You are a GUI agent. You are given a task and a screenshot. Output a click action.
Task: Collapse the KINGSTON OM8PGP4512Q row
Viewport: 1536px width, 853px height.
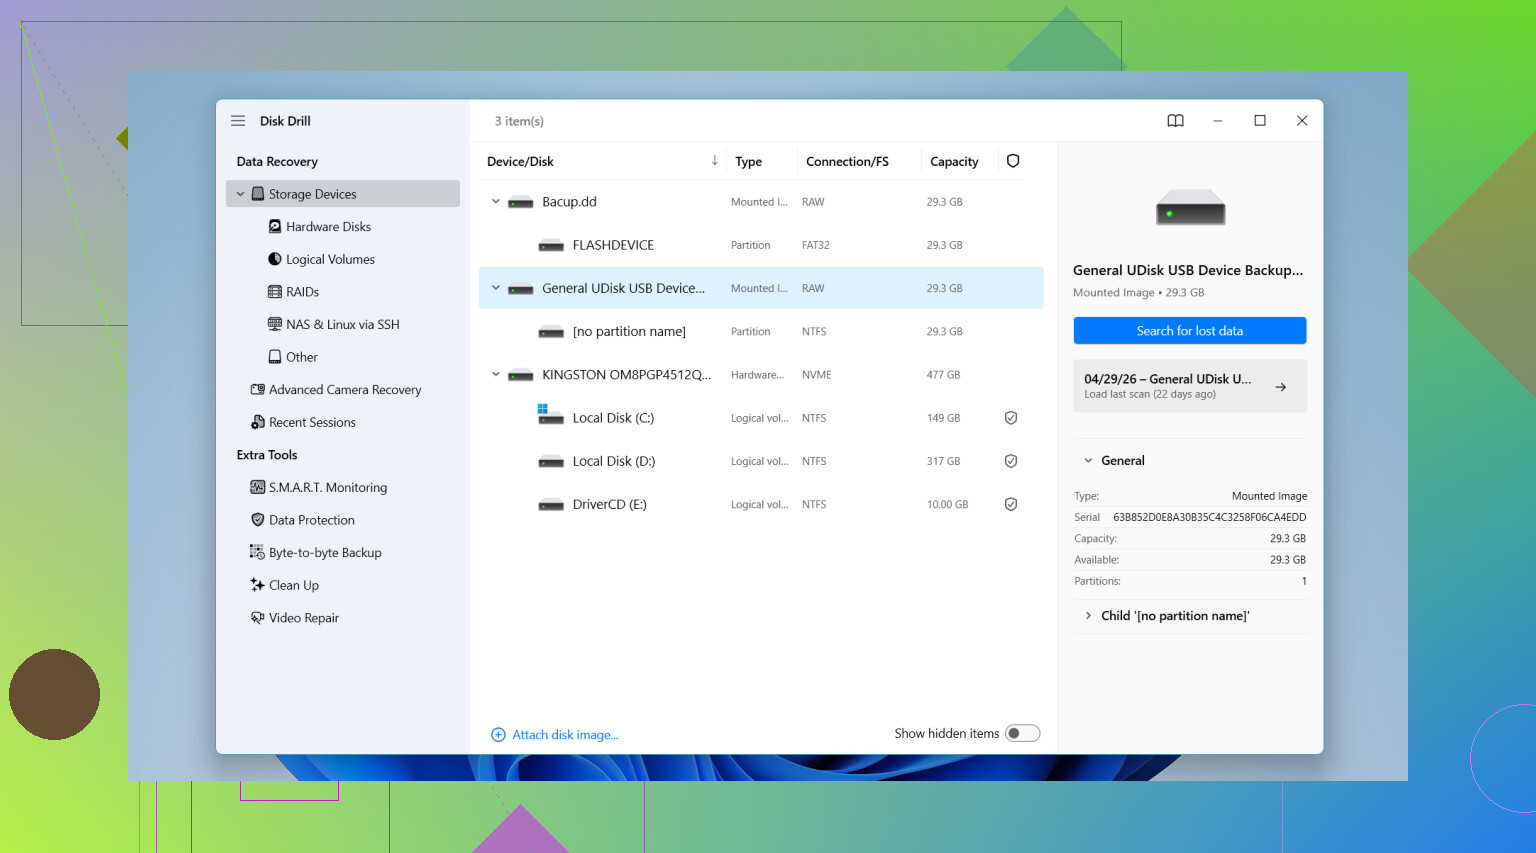point(495,375)
